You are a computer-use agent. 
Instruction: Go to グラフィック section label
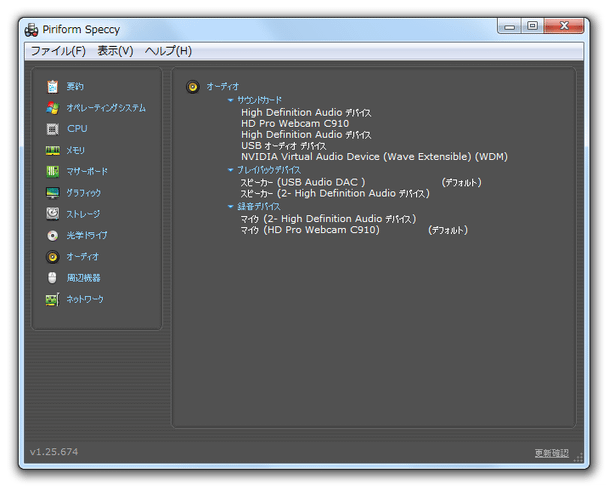[84, 193]
